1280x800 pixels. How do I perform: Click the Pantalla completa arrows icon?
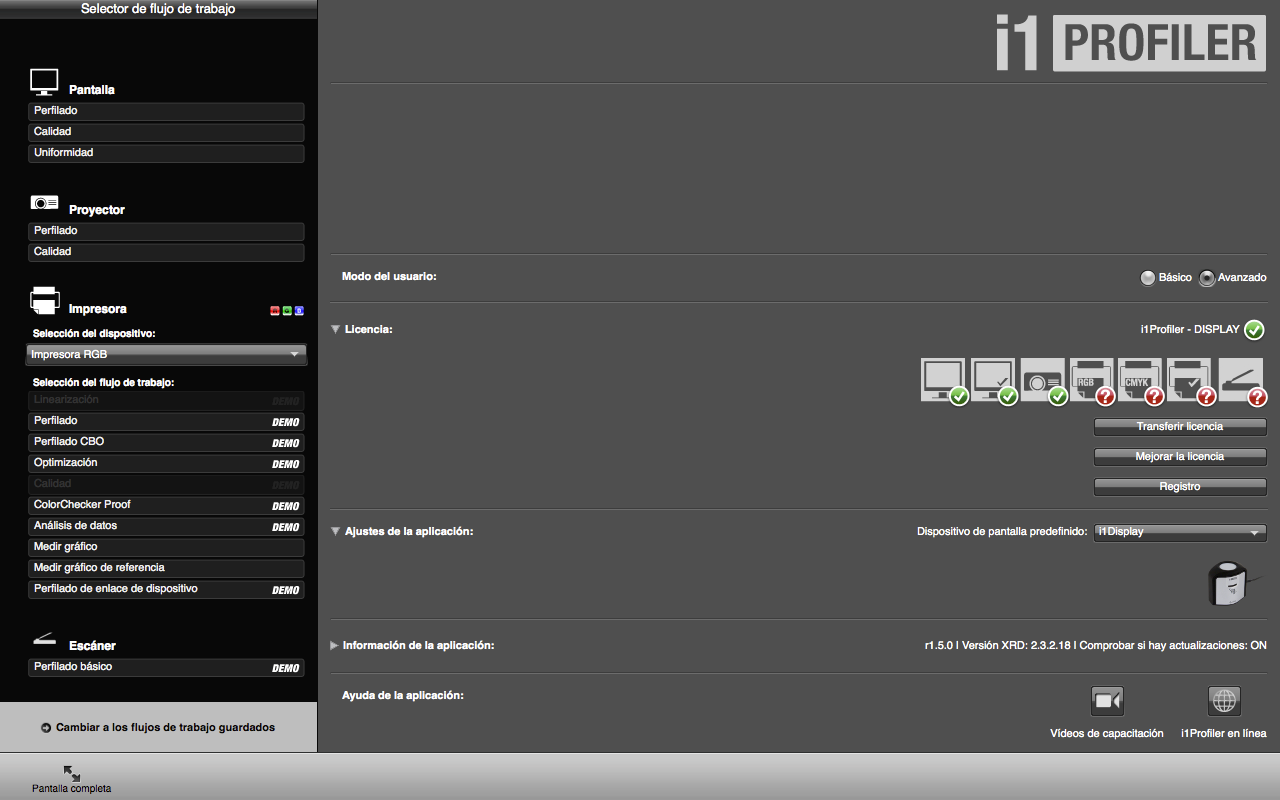(x=71, y=773)
